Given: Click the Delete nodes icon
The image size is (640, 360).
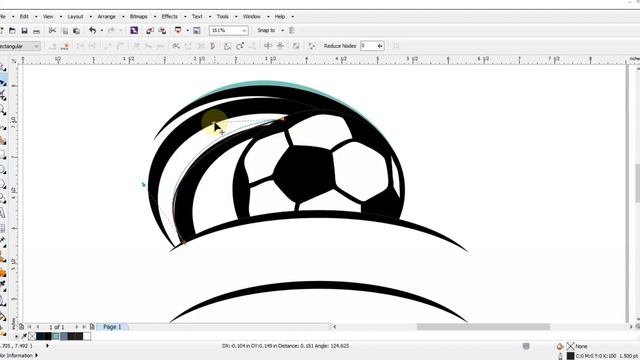Looking at the screenshot, I should point(65,46).
